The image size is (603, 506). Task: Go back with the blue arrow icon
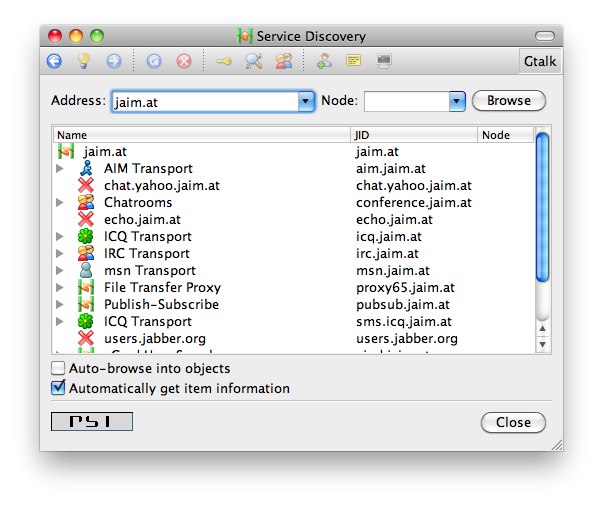click(54, 61)
